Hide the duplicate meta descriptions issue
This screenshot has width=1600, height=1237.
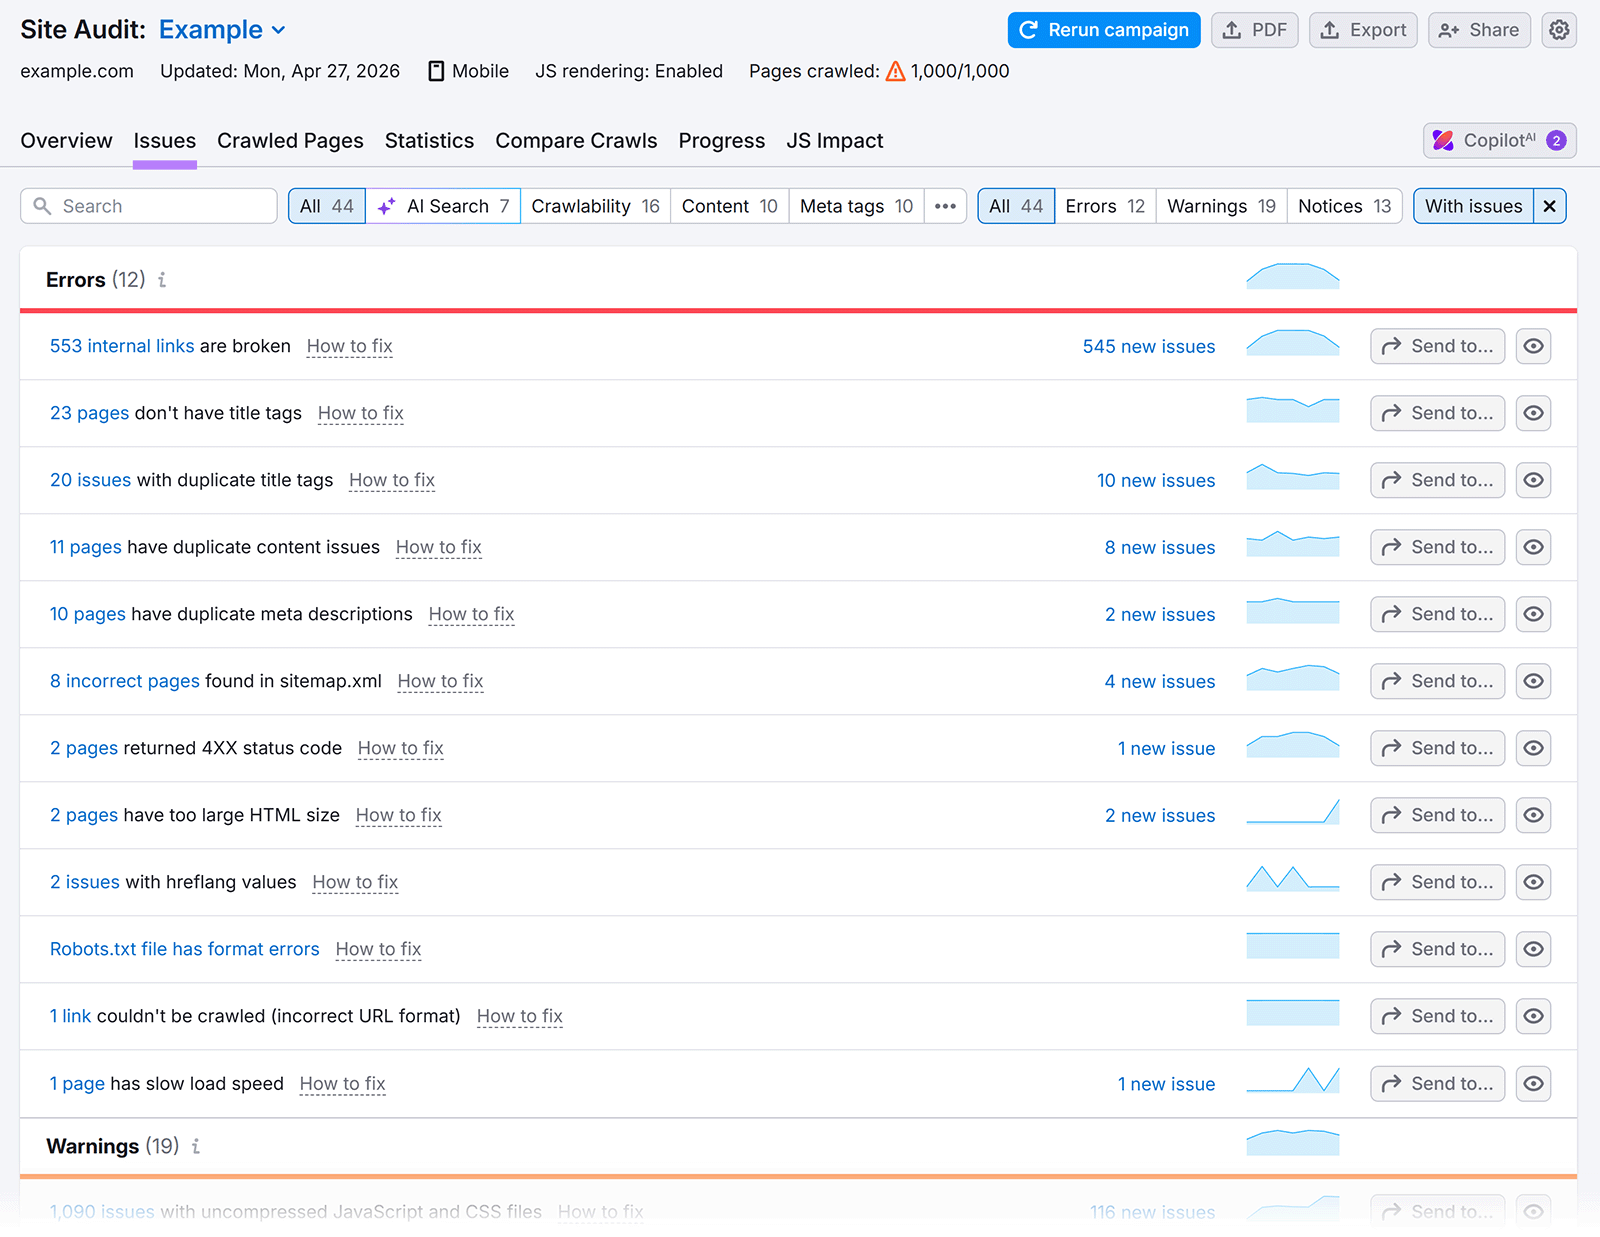(x=1534, y=614)
